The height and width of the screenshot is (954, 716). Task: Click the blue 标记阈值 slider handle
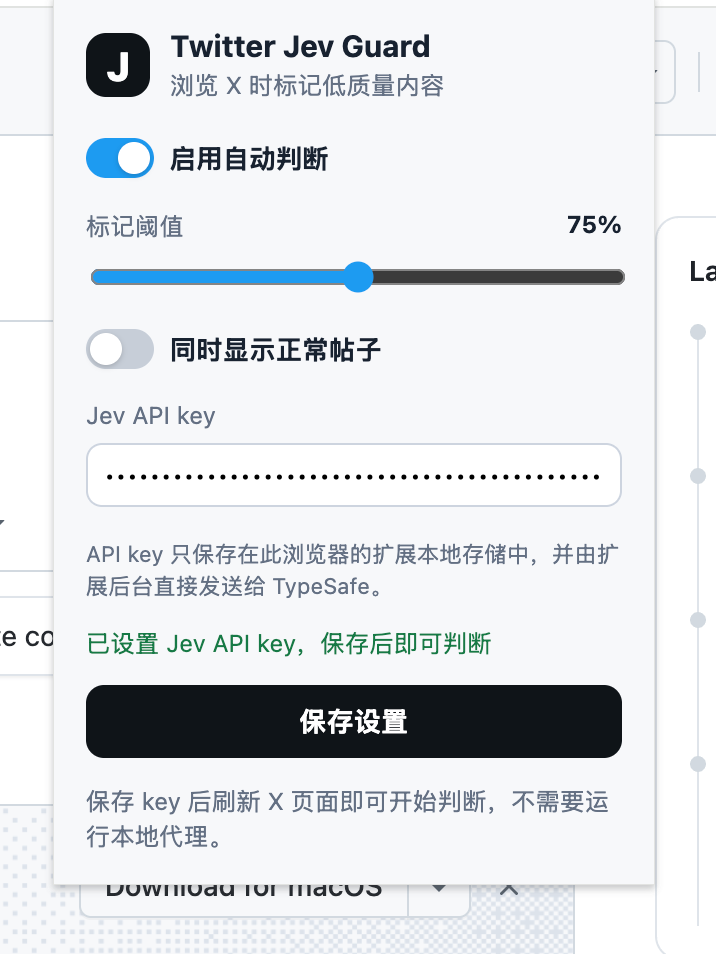coord(358,277)
